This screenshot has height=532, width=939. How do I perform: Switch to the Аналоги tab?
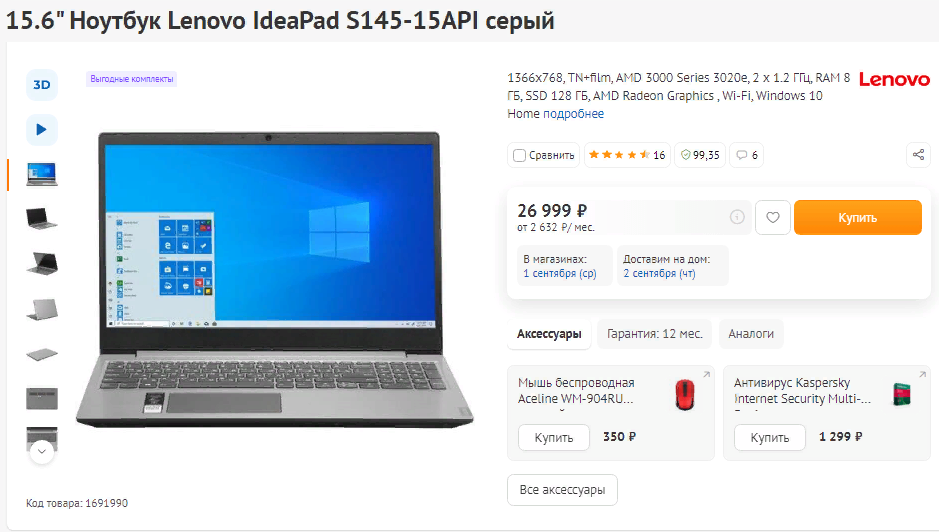click(751, 334)
